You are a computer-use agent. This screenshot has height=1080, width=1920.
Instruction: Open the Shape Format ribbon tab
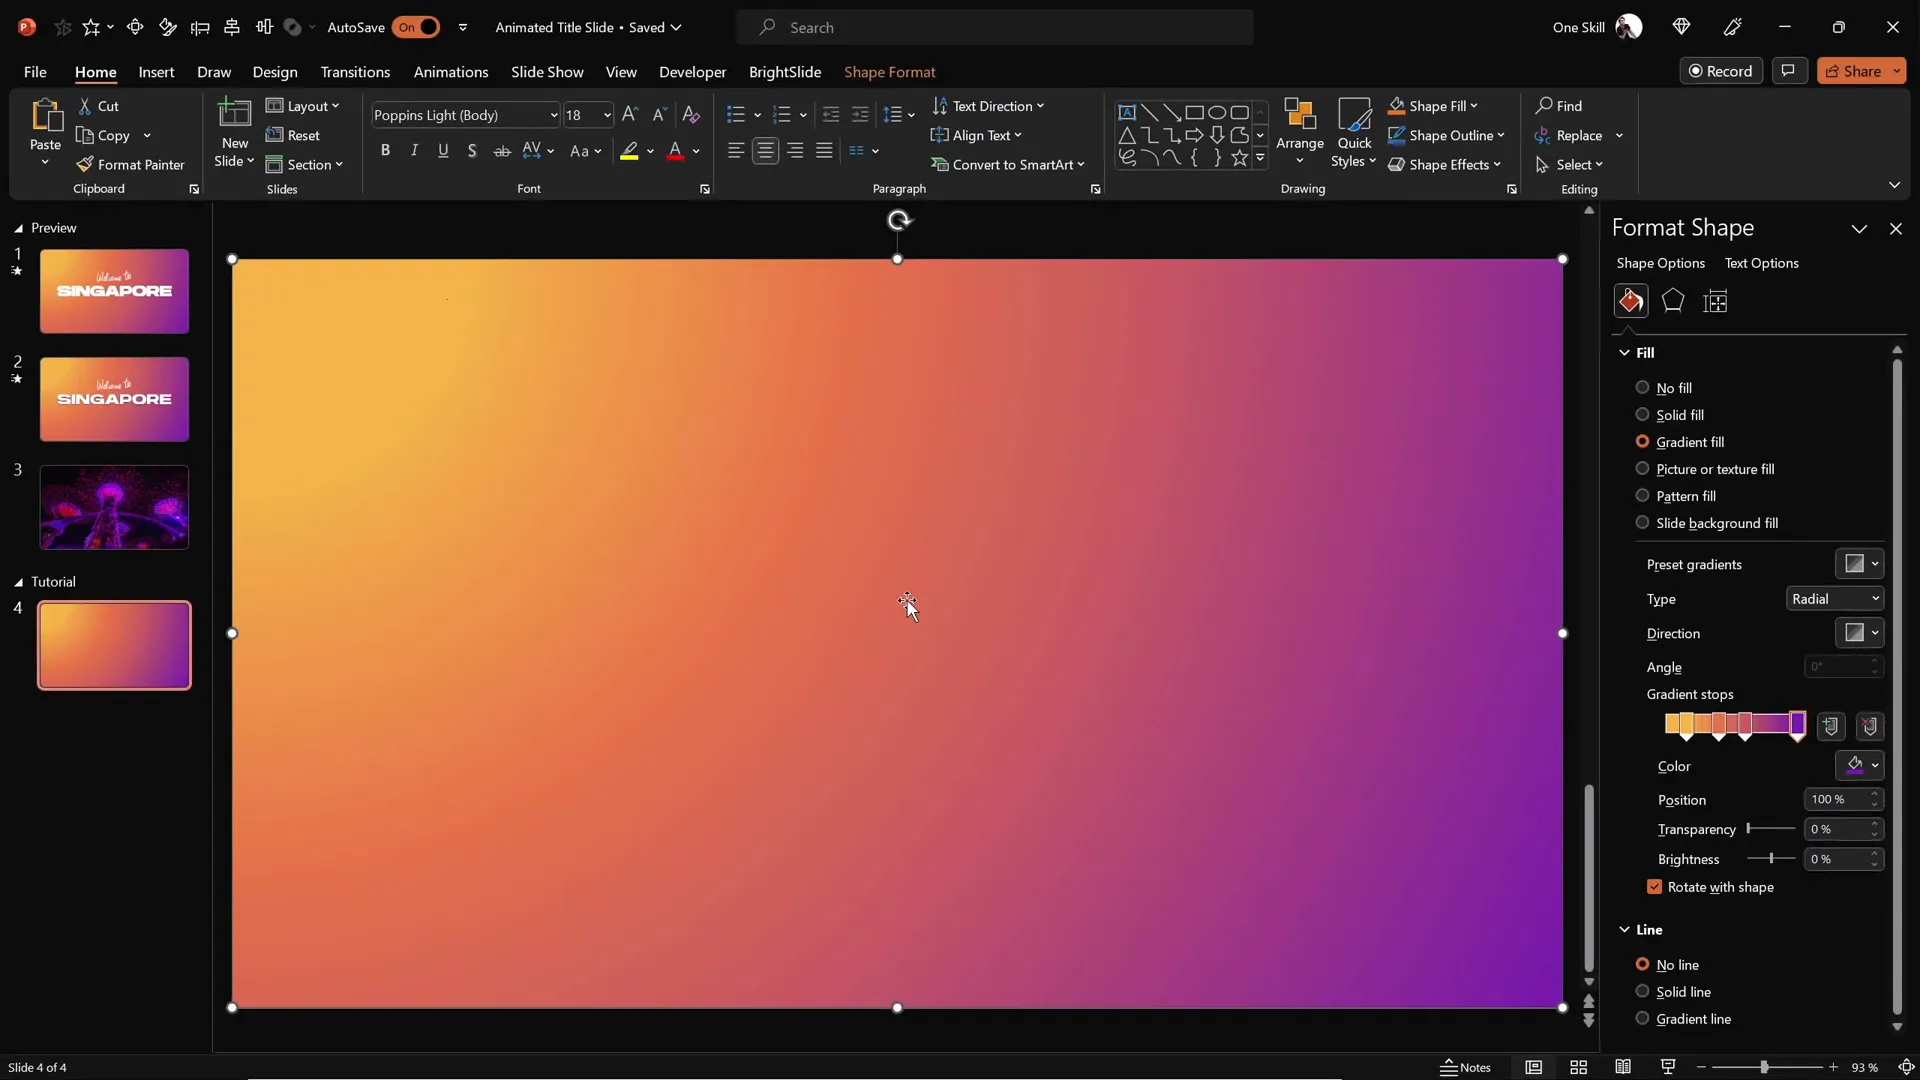click(890, 71)
